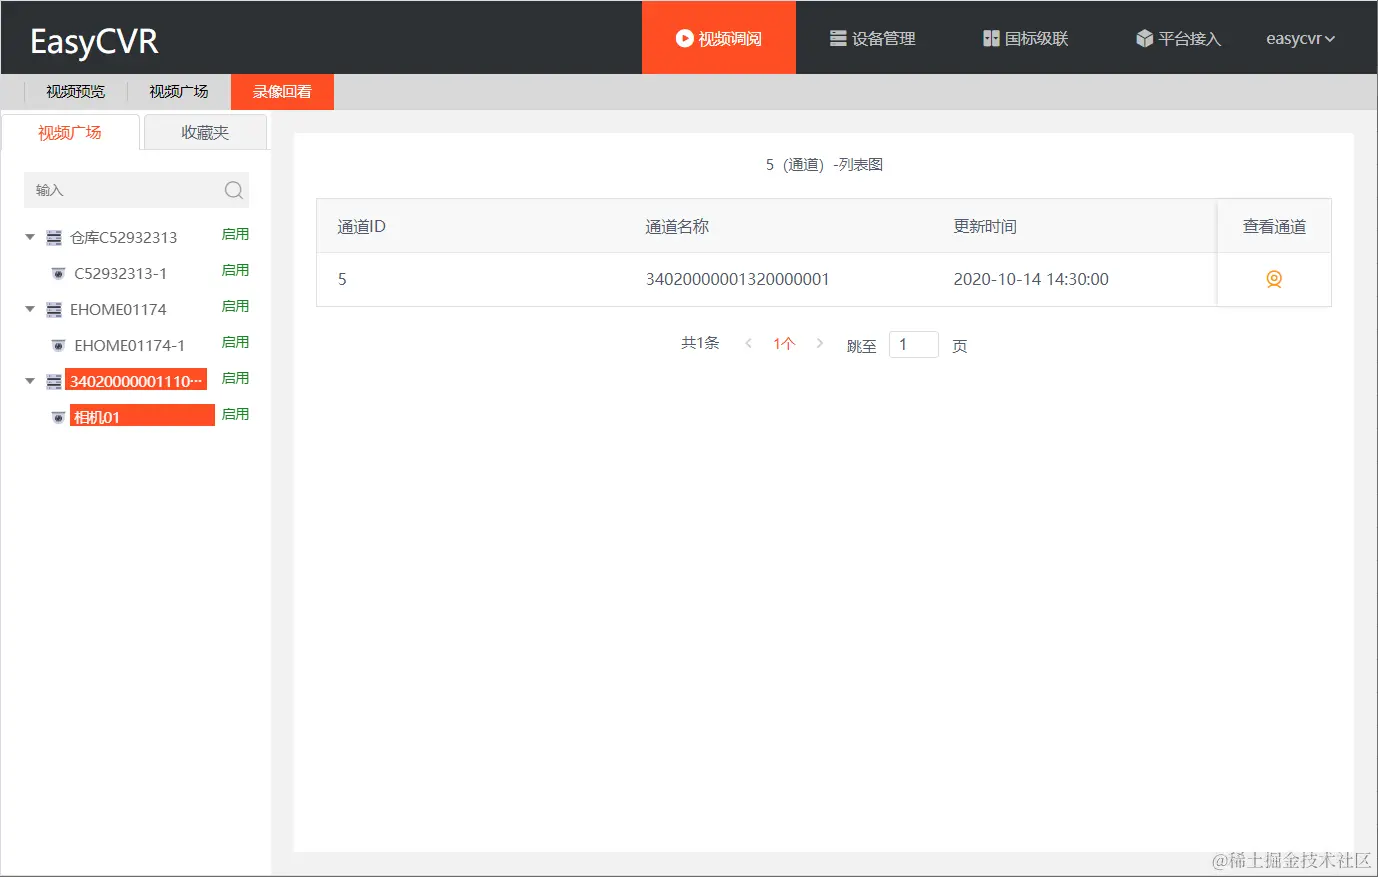Image resolution: width=1378 pixels, height=877 pixels.
Task: Switch to the 收藏夹 tab
Action: 204,131
